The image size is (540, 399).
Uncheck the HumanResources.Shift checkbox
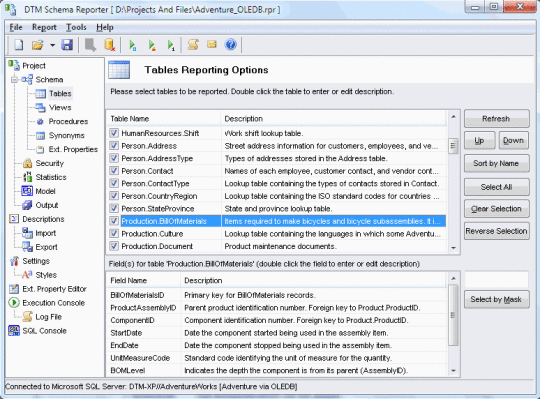(114, 133)
